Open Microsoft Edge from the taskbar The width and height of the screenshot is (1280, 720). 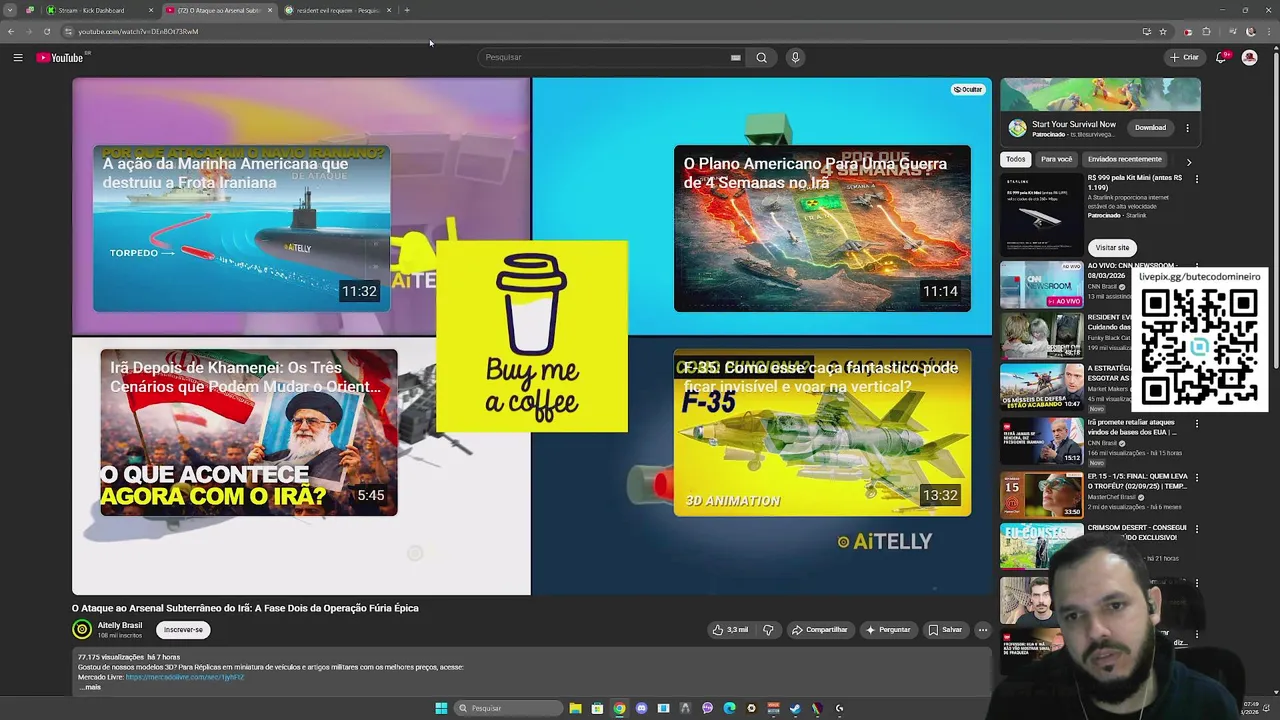tap(729, 708)
